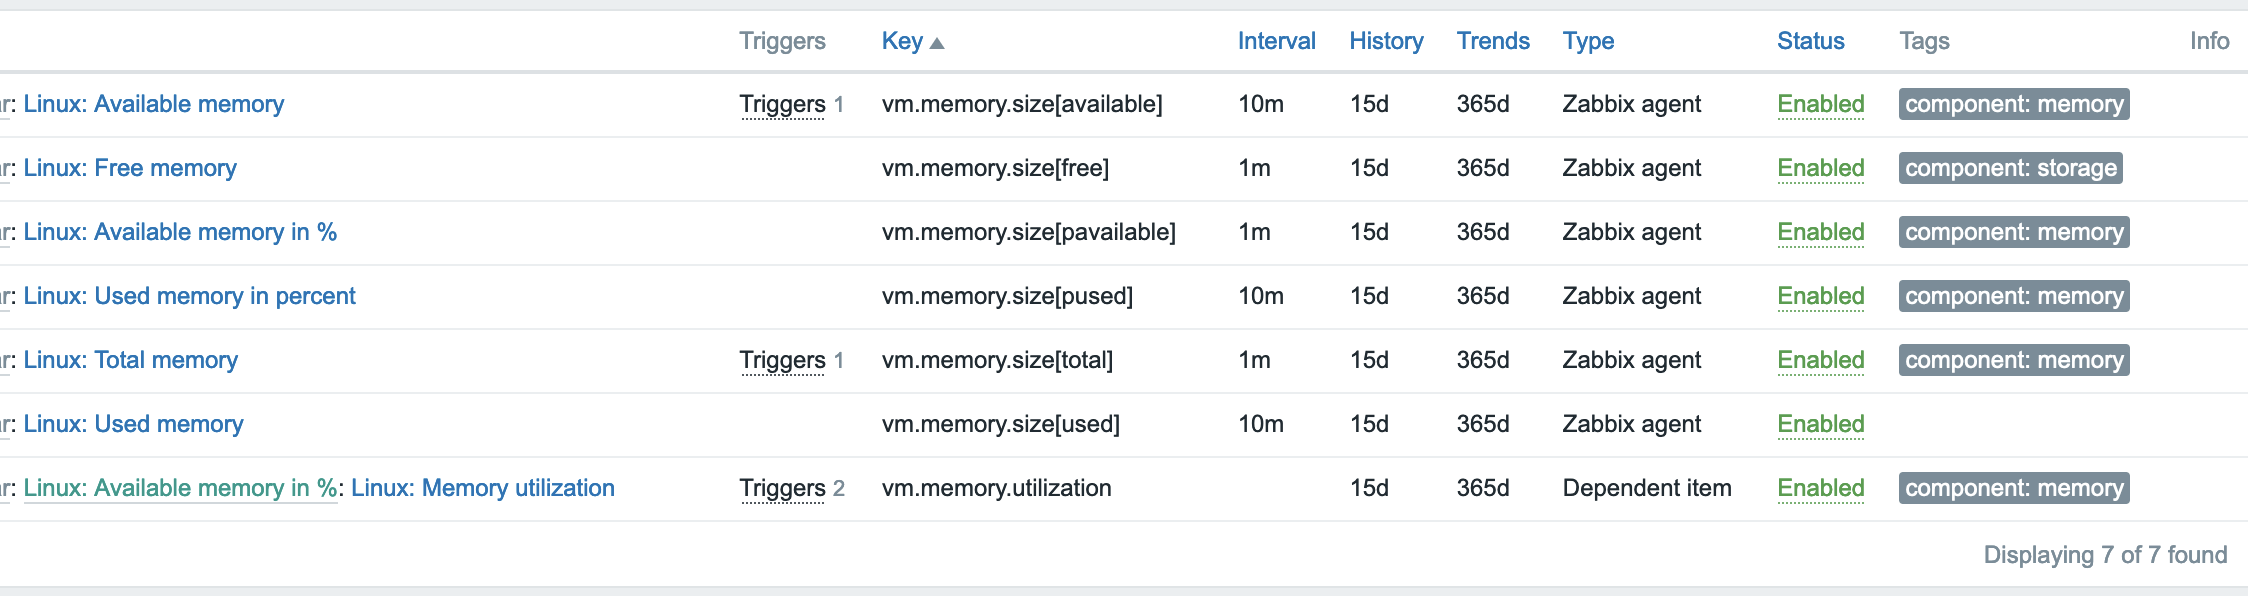Disable the vm.memory.size[available] item via Enabled status

pos(1820,104)
